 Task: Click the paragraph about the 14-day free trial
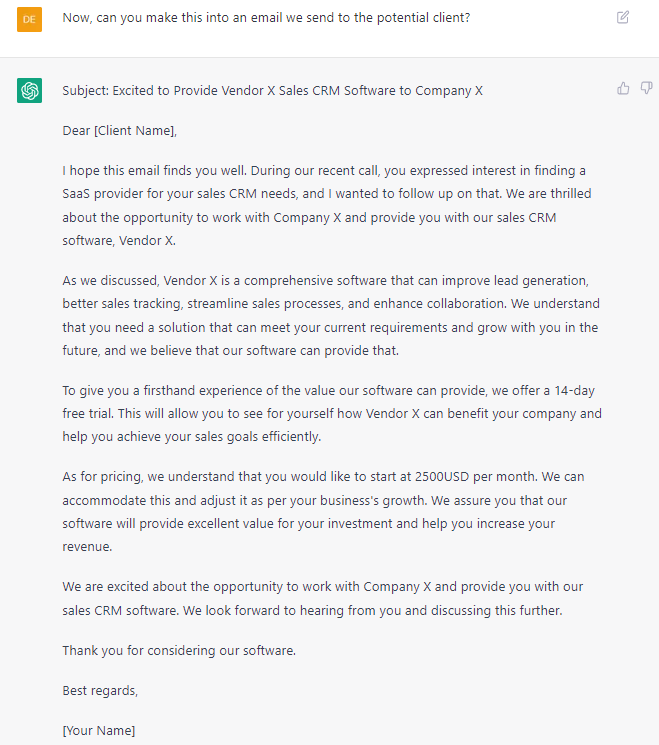point(332,413)
